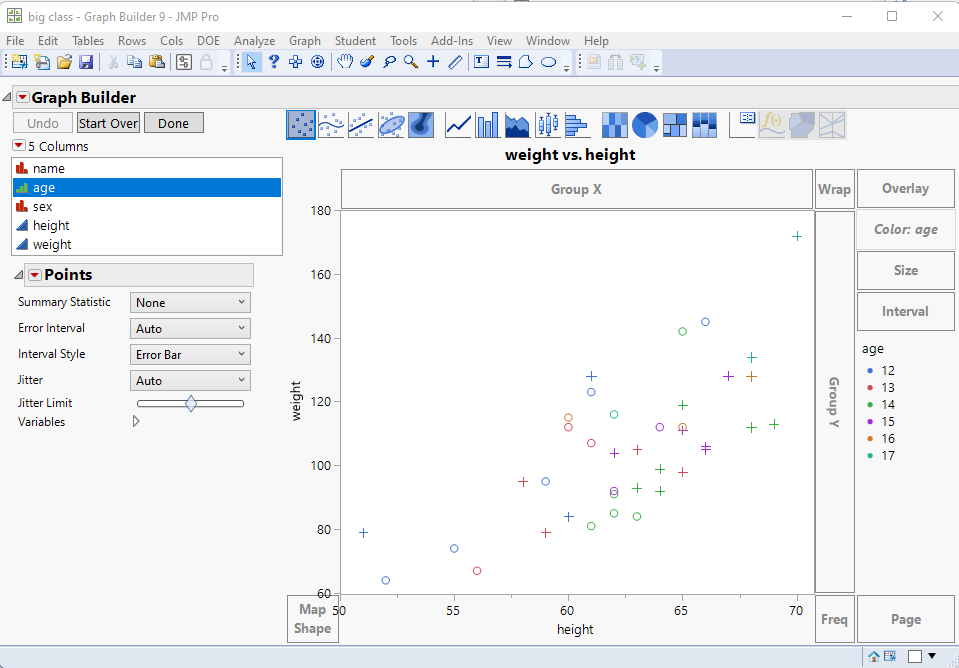Open the Summary Statistic dropdown
Screen dimensions: 959x668
coord(190,303)
